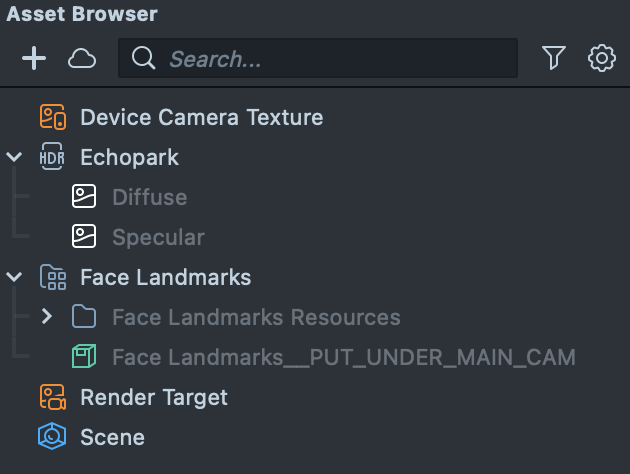Click the Diffuse image texture icon

(x=84, y=197)
